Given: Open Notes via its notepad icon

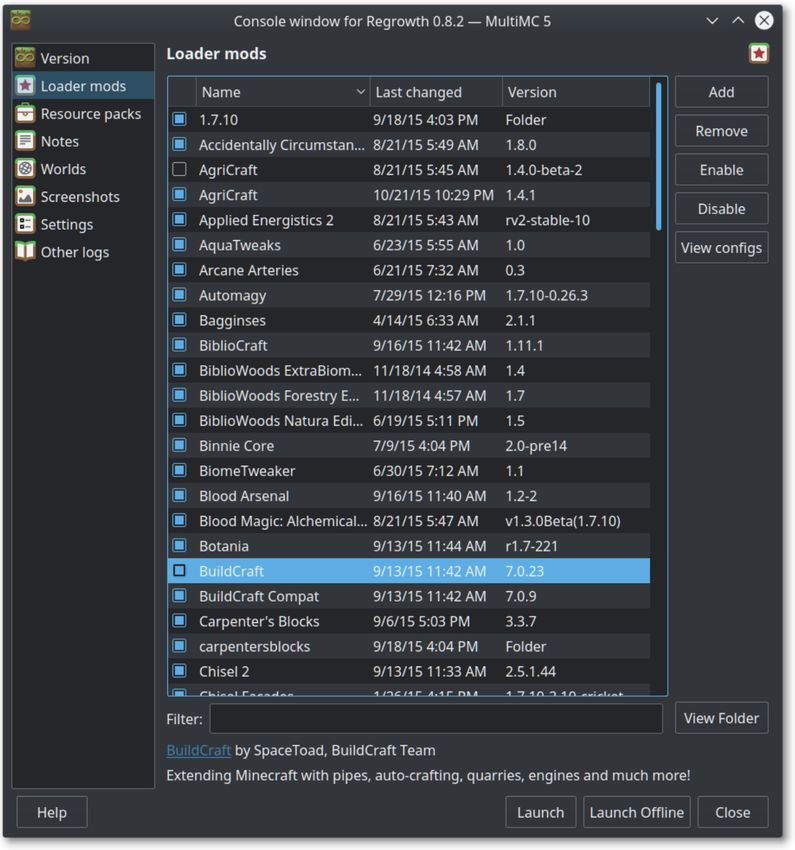Looking at the screenshot, I should coord(25,141).
